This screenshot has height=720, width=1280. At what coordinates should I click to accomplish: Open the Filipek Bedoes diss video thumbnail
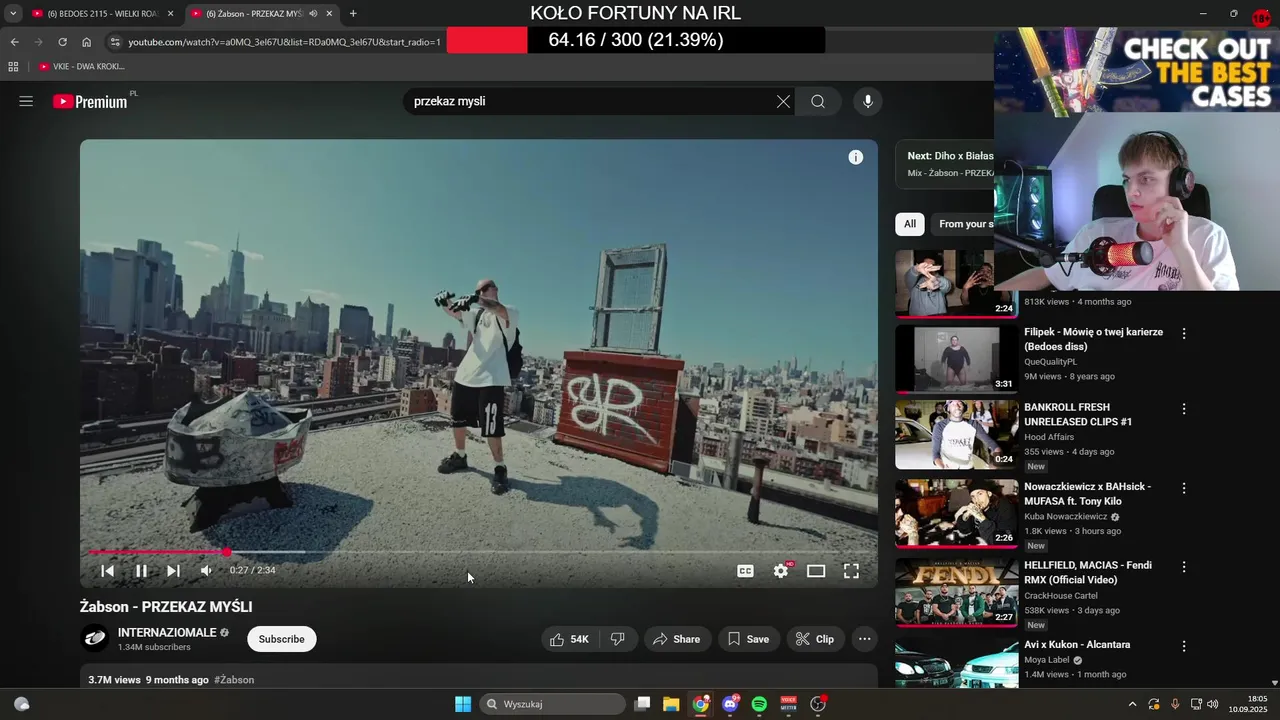pyautogui.click(x=956, y=358)
